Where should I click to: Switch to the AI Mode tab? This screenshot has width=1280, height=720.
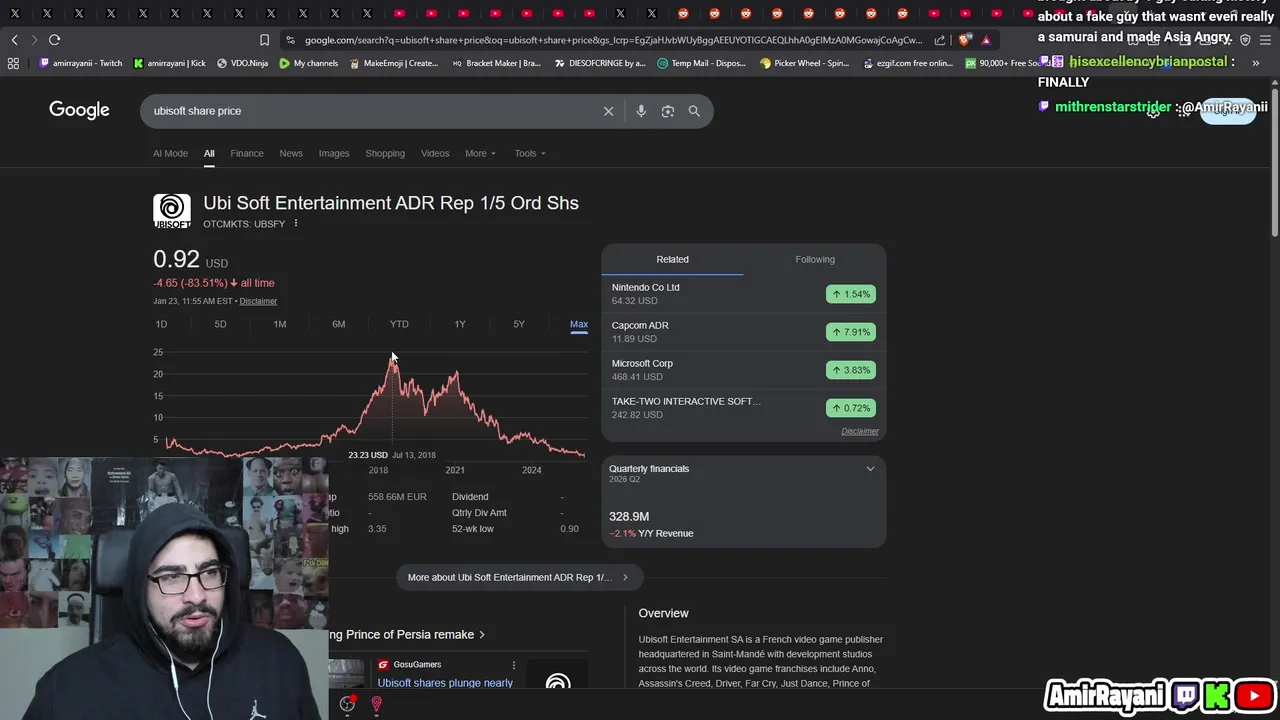(170, 153)
